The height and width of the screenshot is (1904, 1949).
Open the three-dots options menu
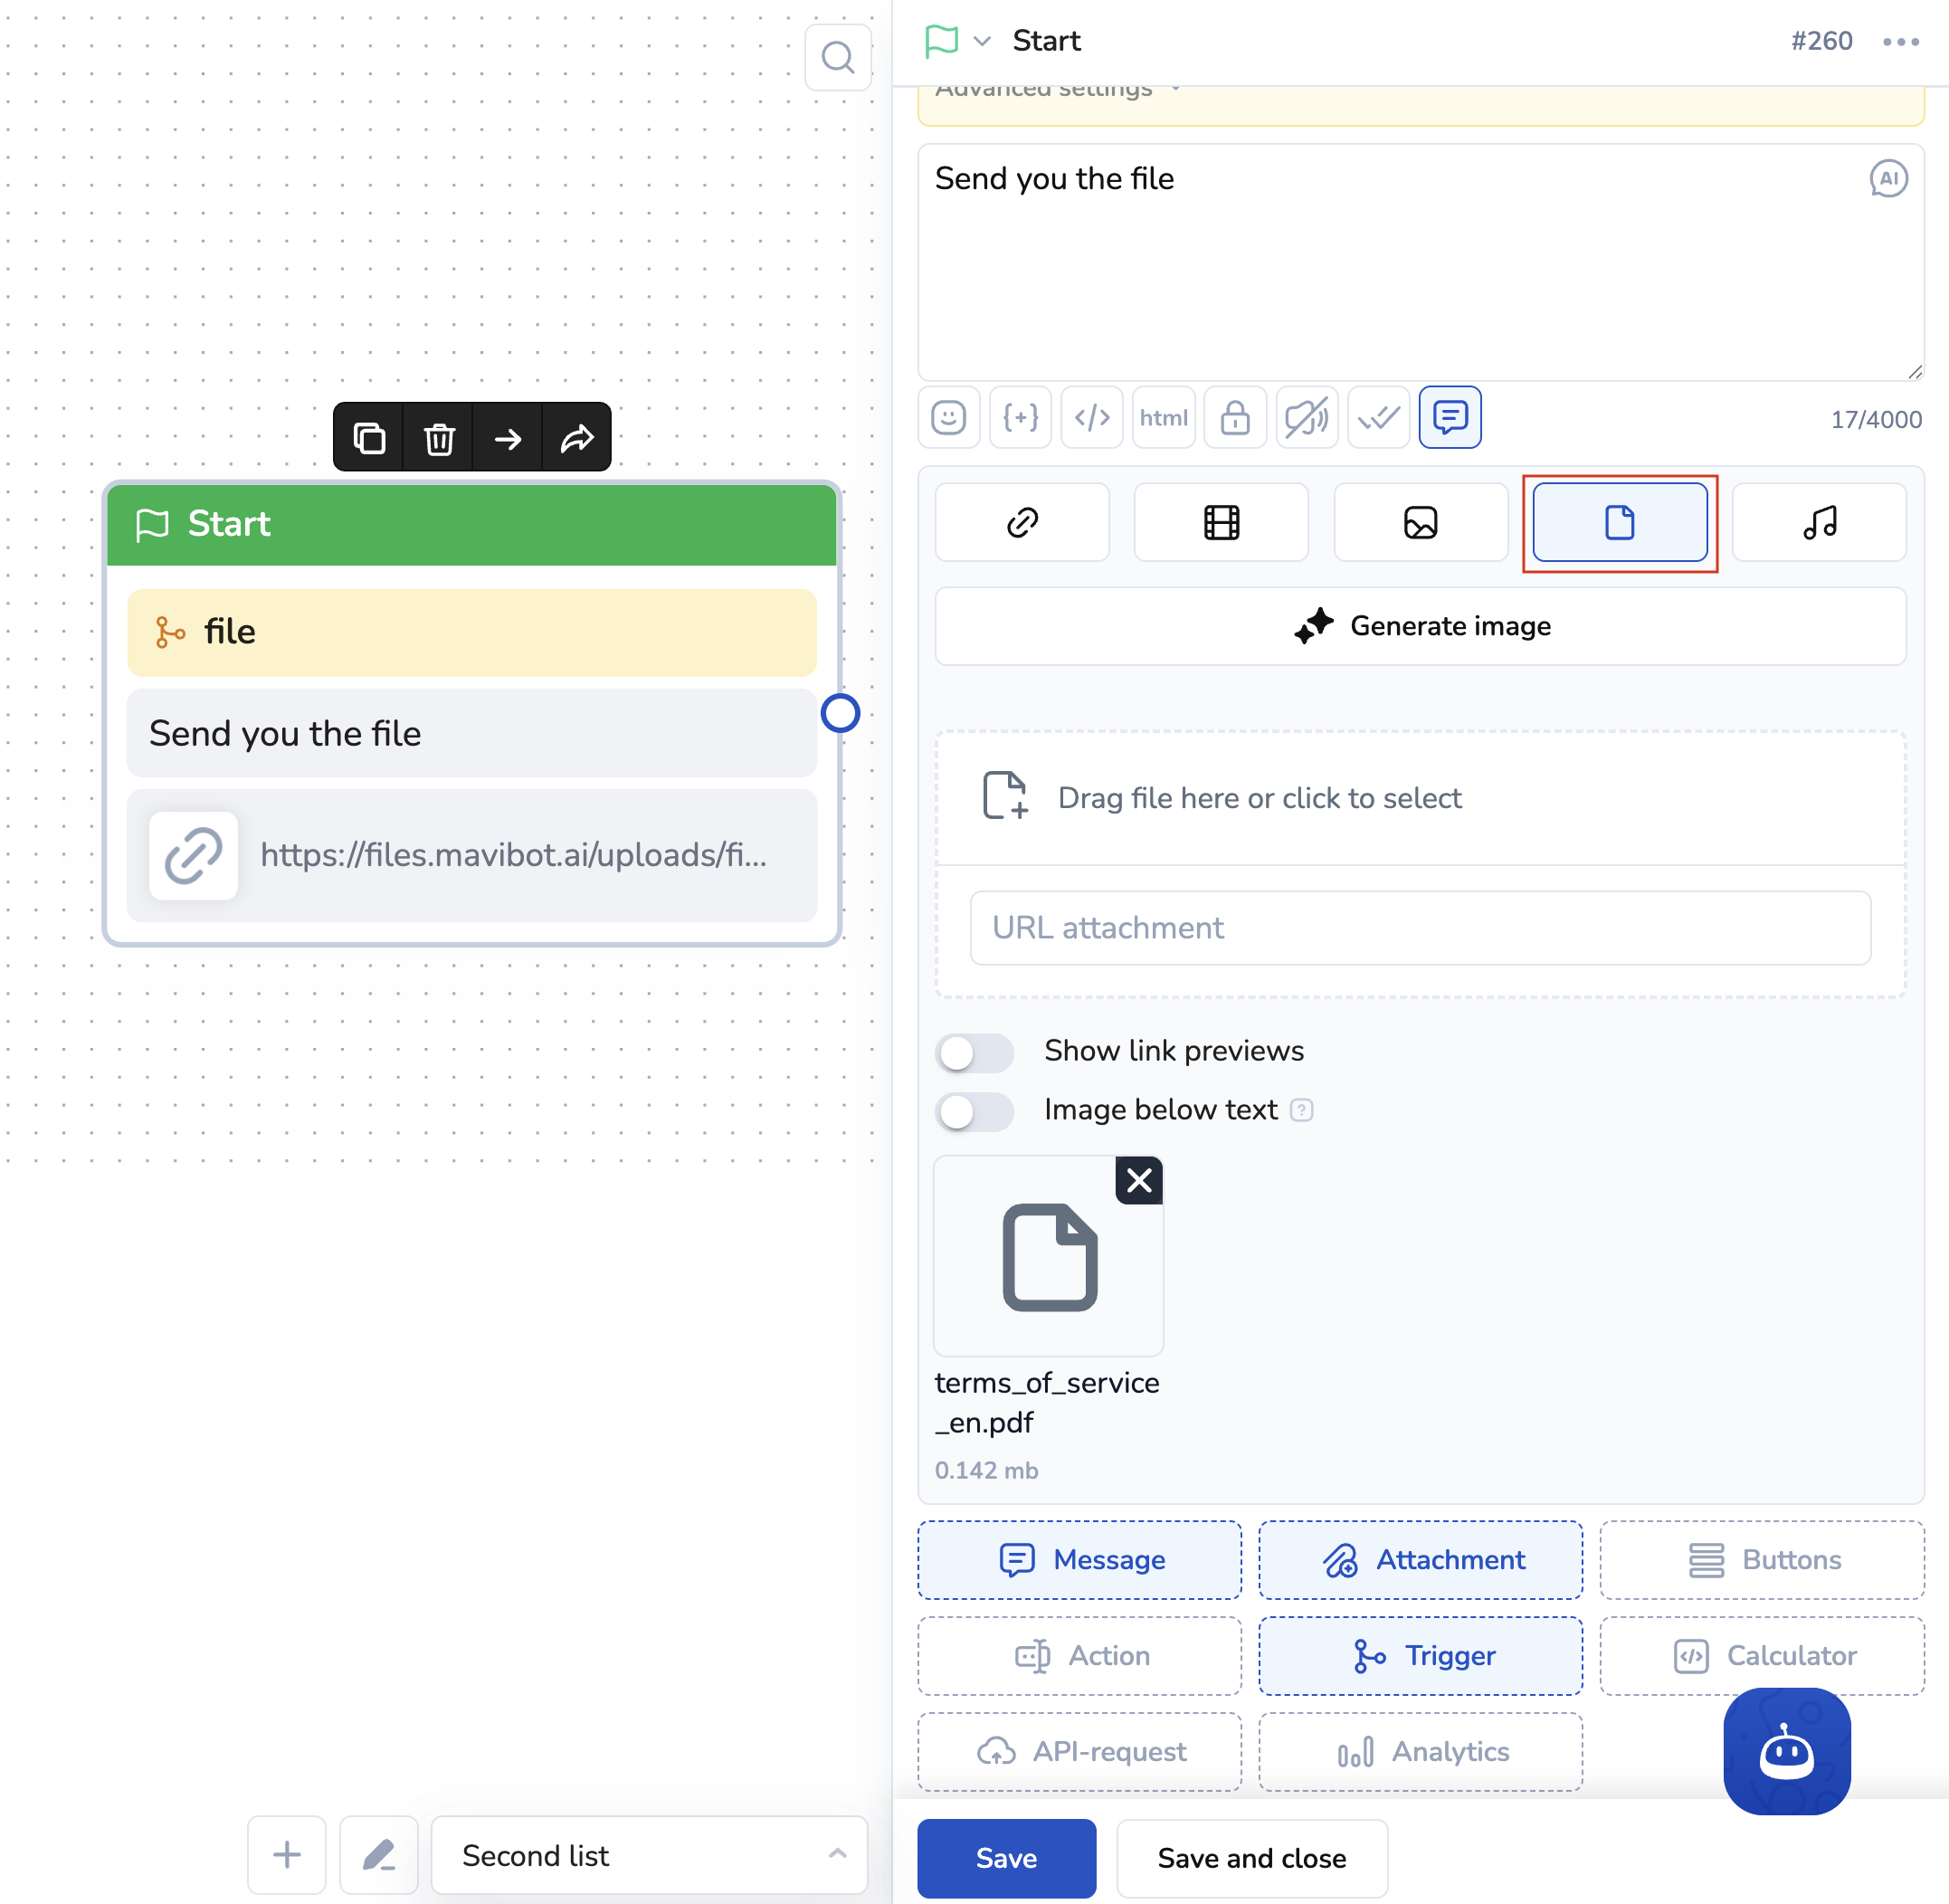(x=1900, y=42)
